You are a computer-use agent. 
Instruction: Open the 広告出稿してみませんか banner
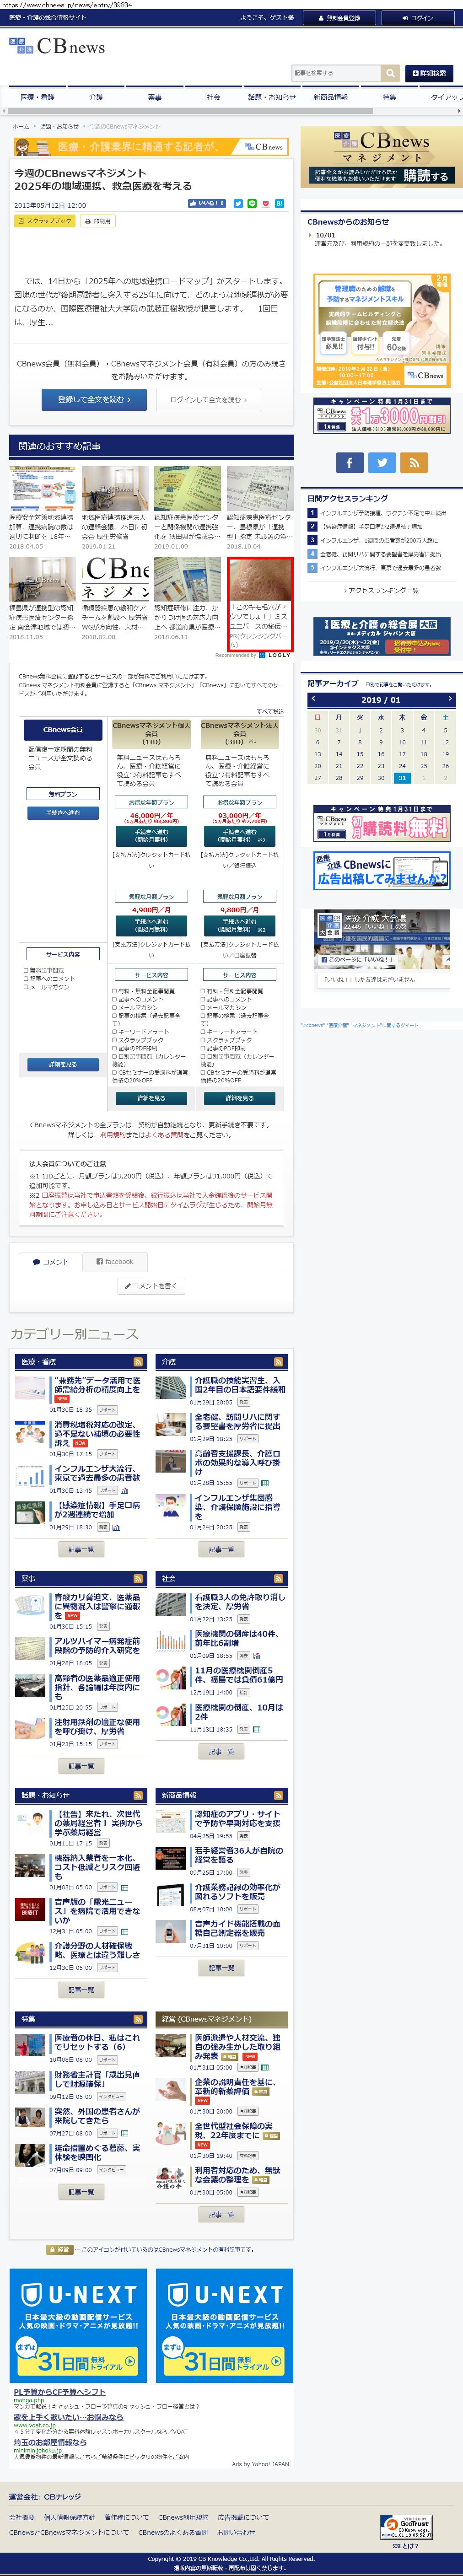[381, 870]
